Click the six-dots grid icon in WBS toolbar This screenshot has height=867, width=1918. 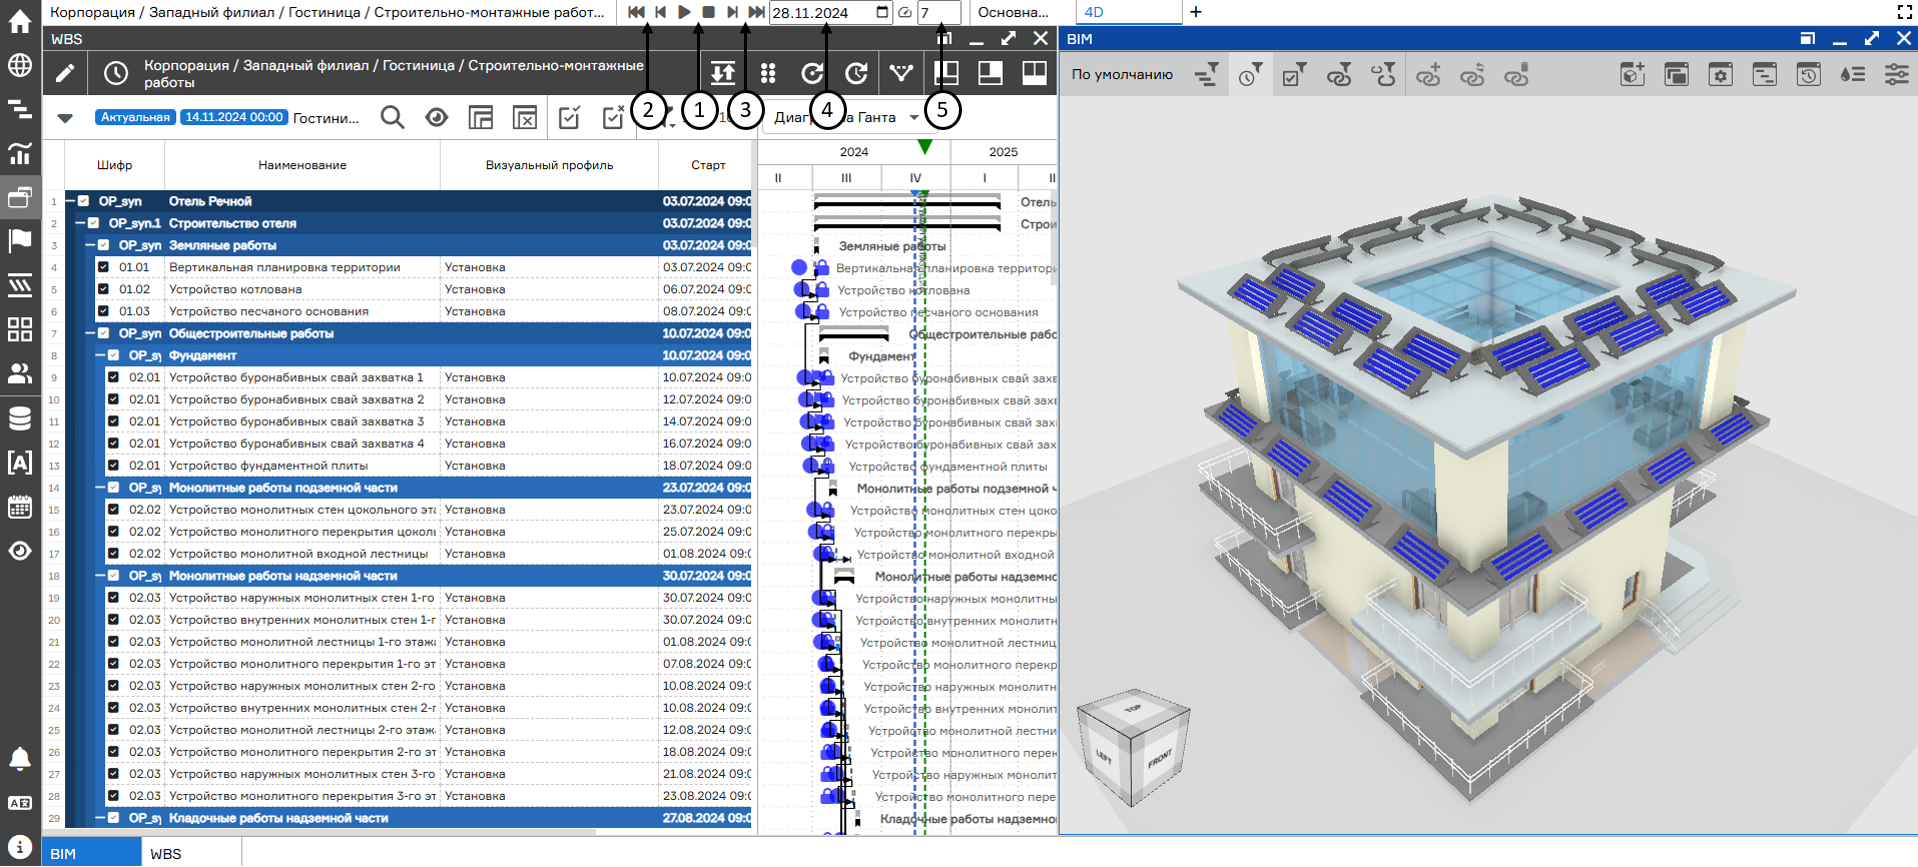[768, 73]
